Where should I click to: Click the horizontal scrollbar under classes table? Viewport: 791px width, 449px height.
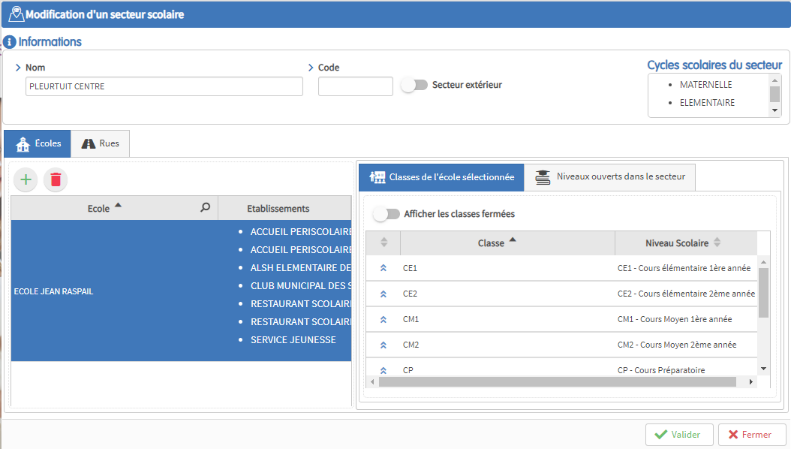click(x=558, y=381)
